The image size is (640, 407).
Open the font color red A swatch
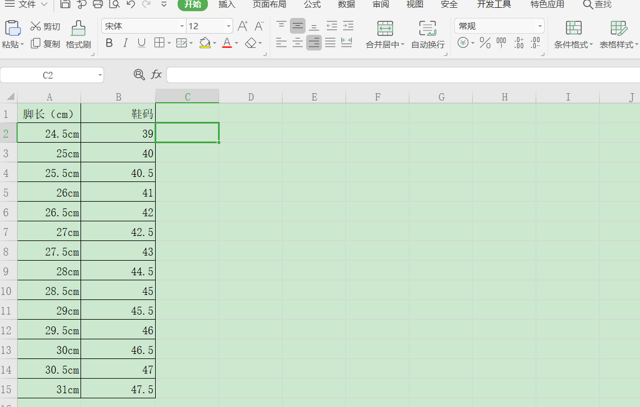pos(227,43)
